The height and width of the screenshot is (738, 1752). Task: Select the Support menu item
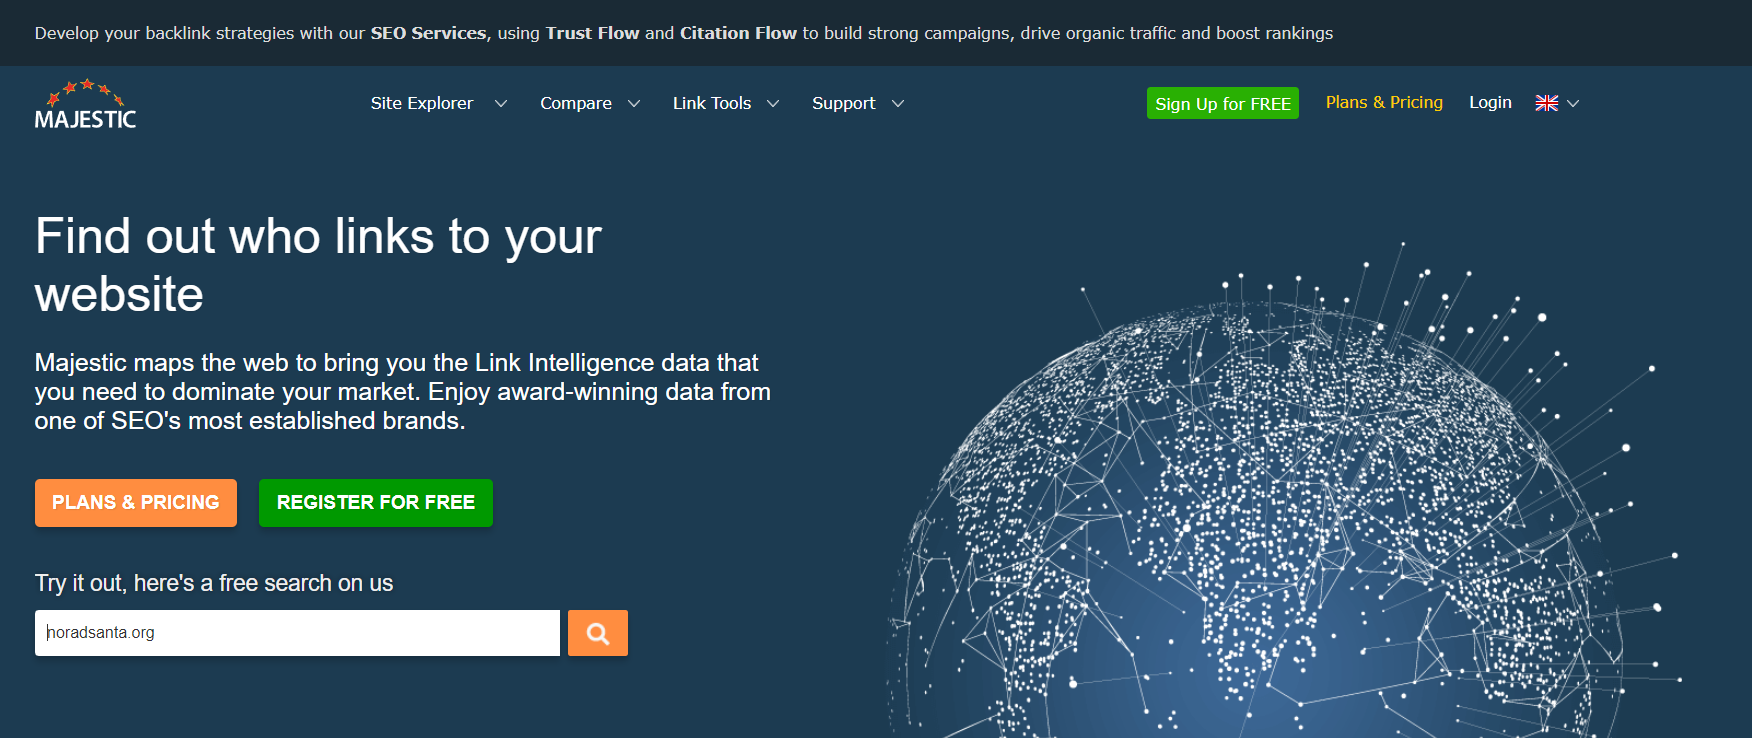click(843, 103)
